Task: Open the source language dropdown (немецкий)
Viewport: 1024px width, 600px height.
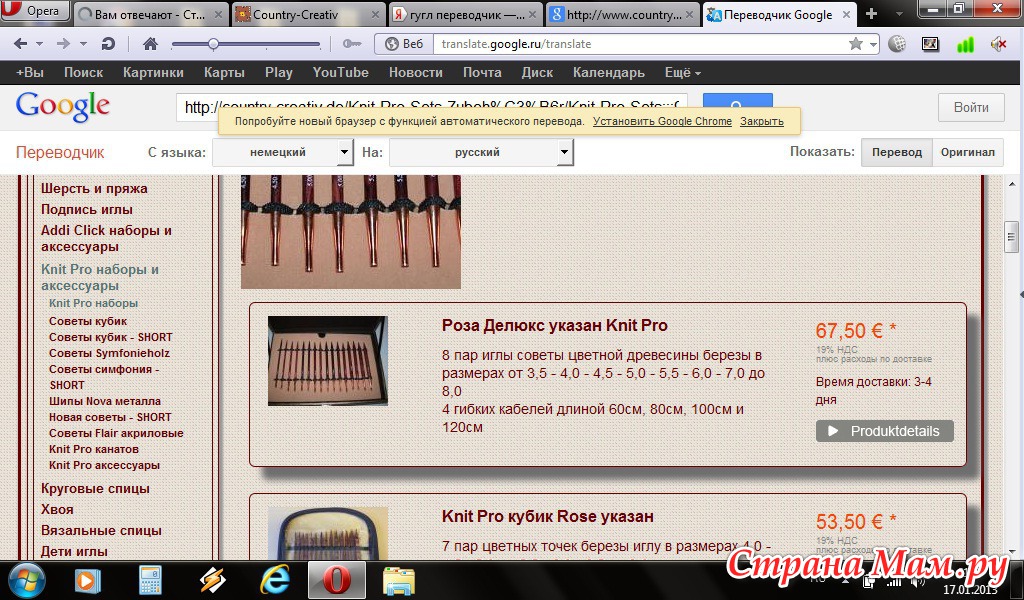Action: click(283, 152)
